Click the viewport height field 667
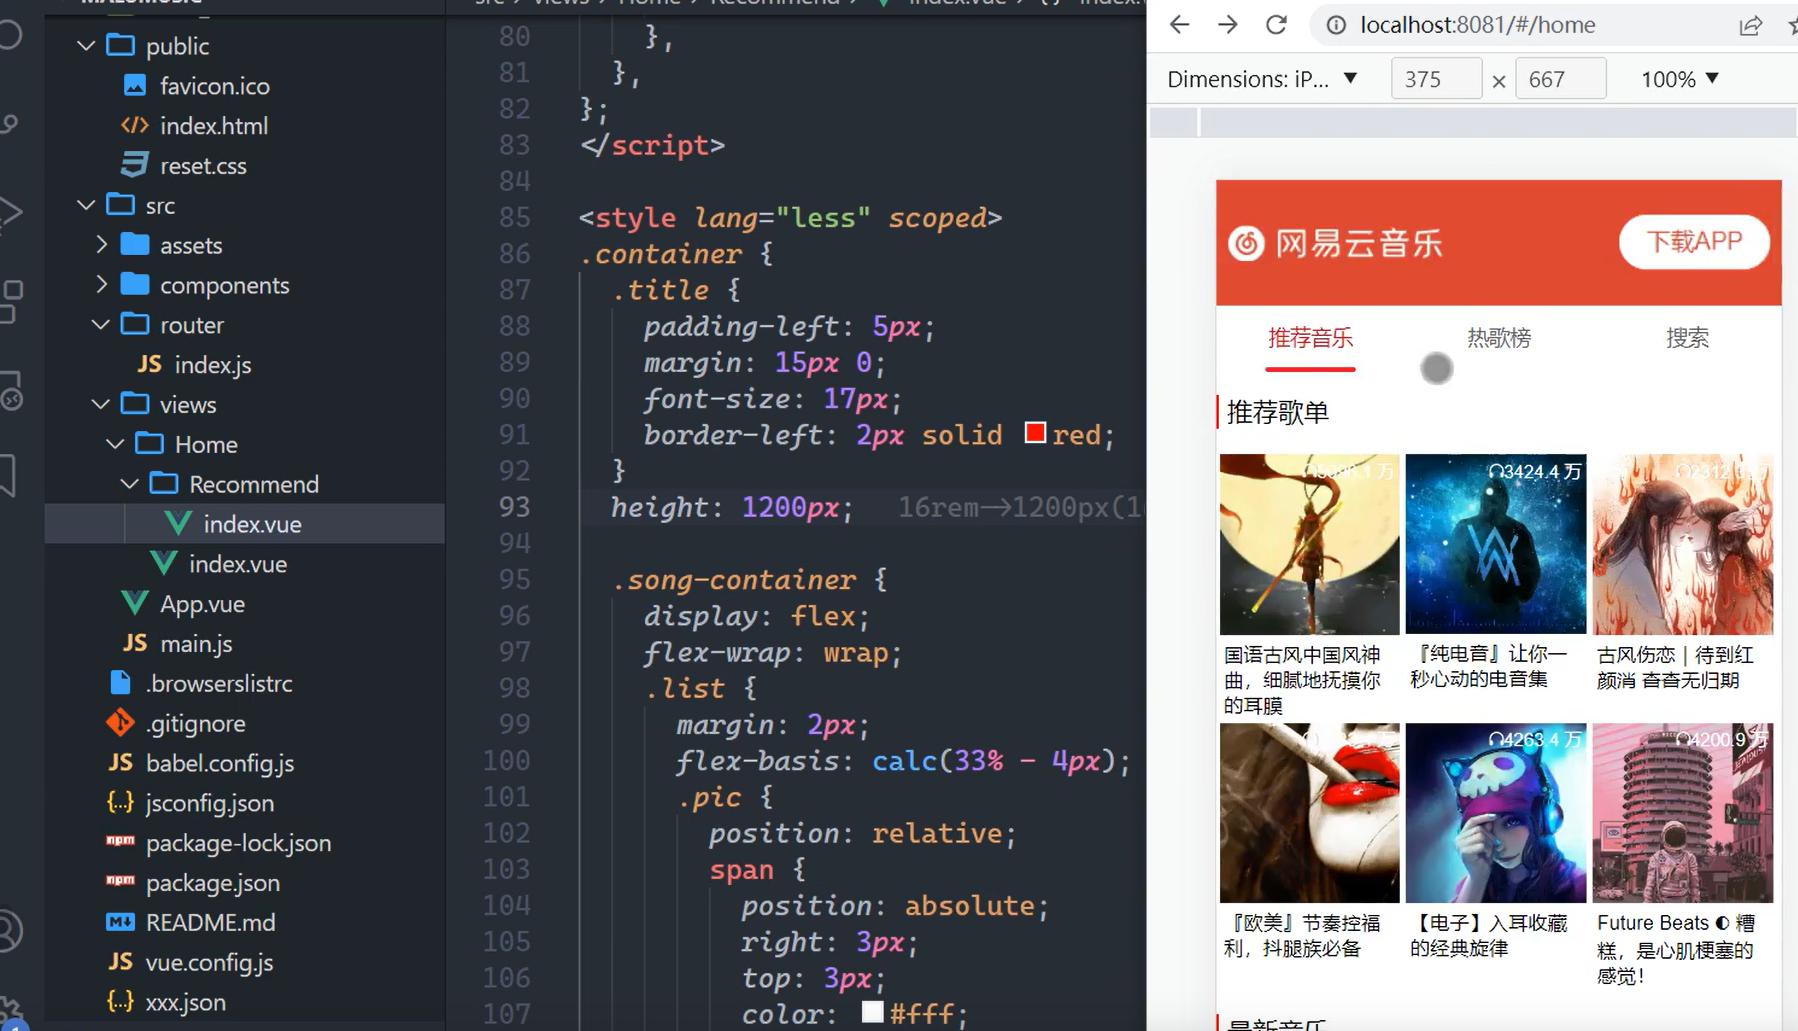1798x1031 pixels. pyautogui.click(x=1561, y=79)
